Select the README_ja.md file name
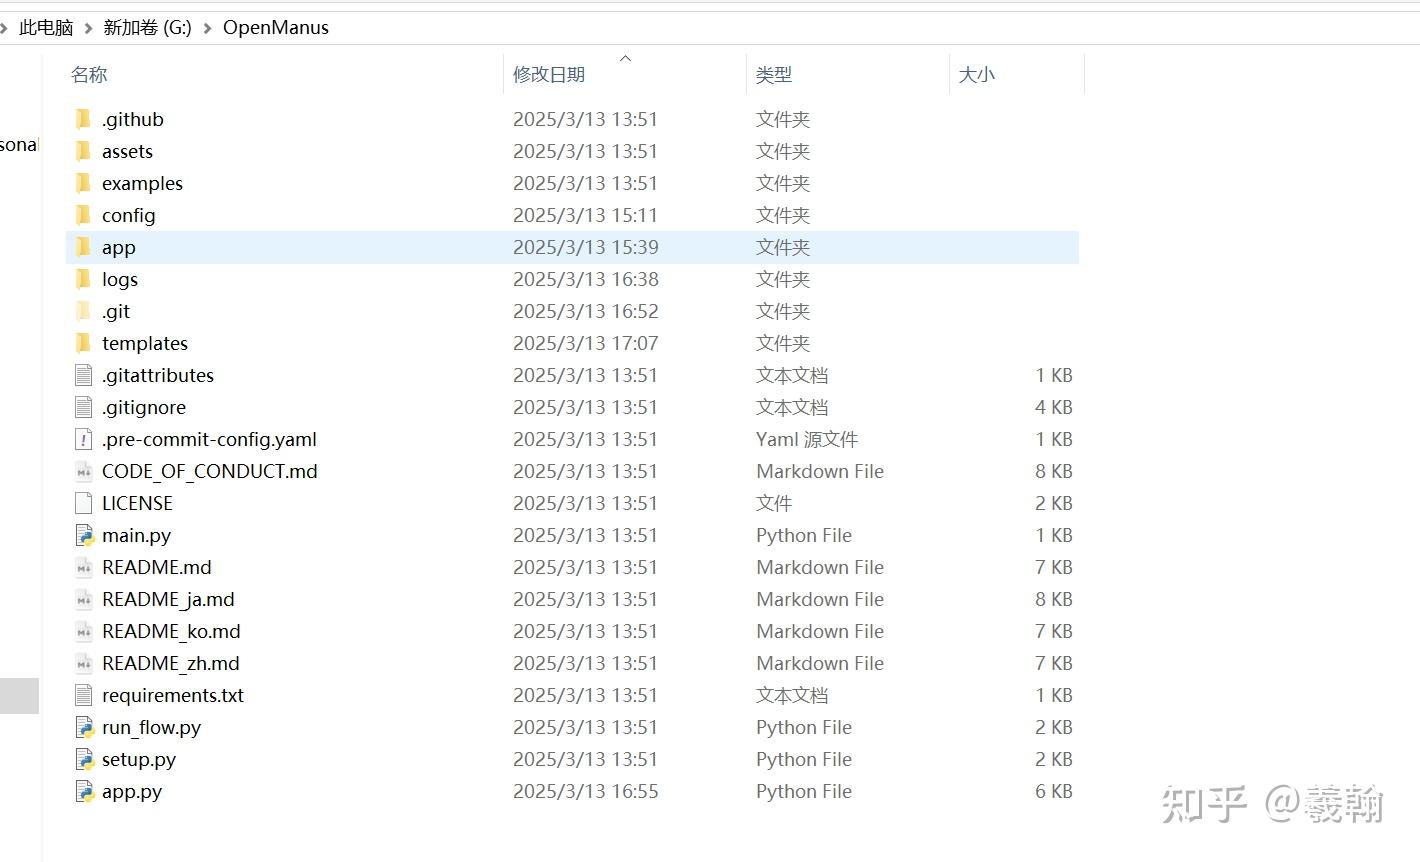Viewport: 1420px width, 862px height. 168,600
